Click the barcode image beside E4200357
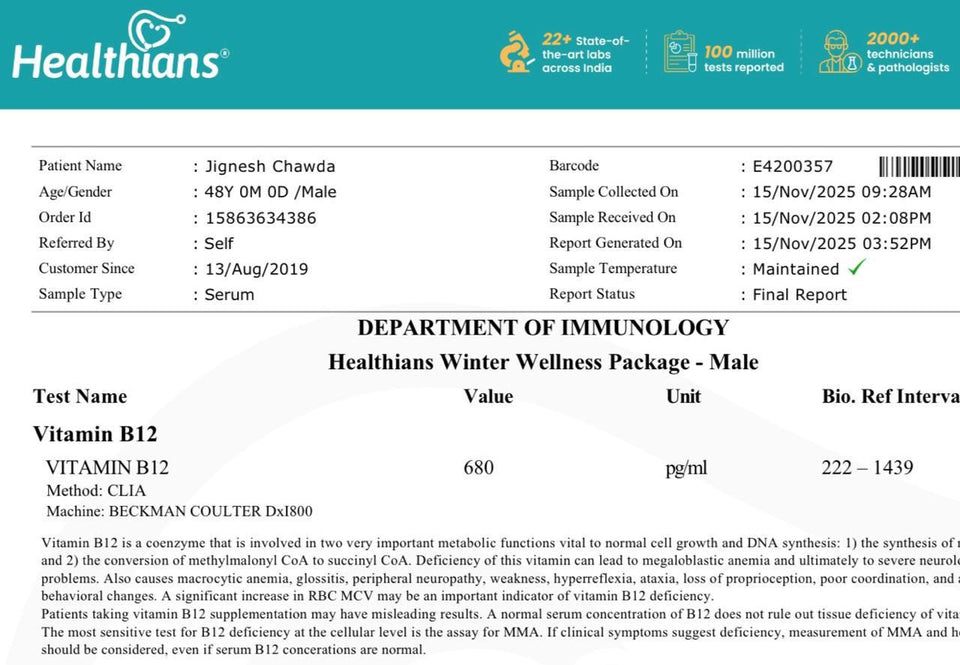This screenshot has width=960, height=665. pyautogui.click(x=919, y=166)
